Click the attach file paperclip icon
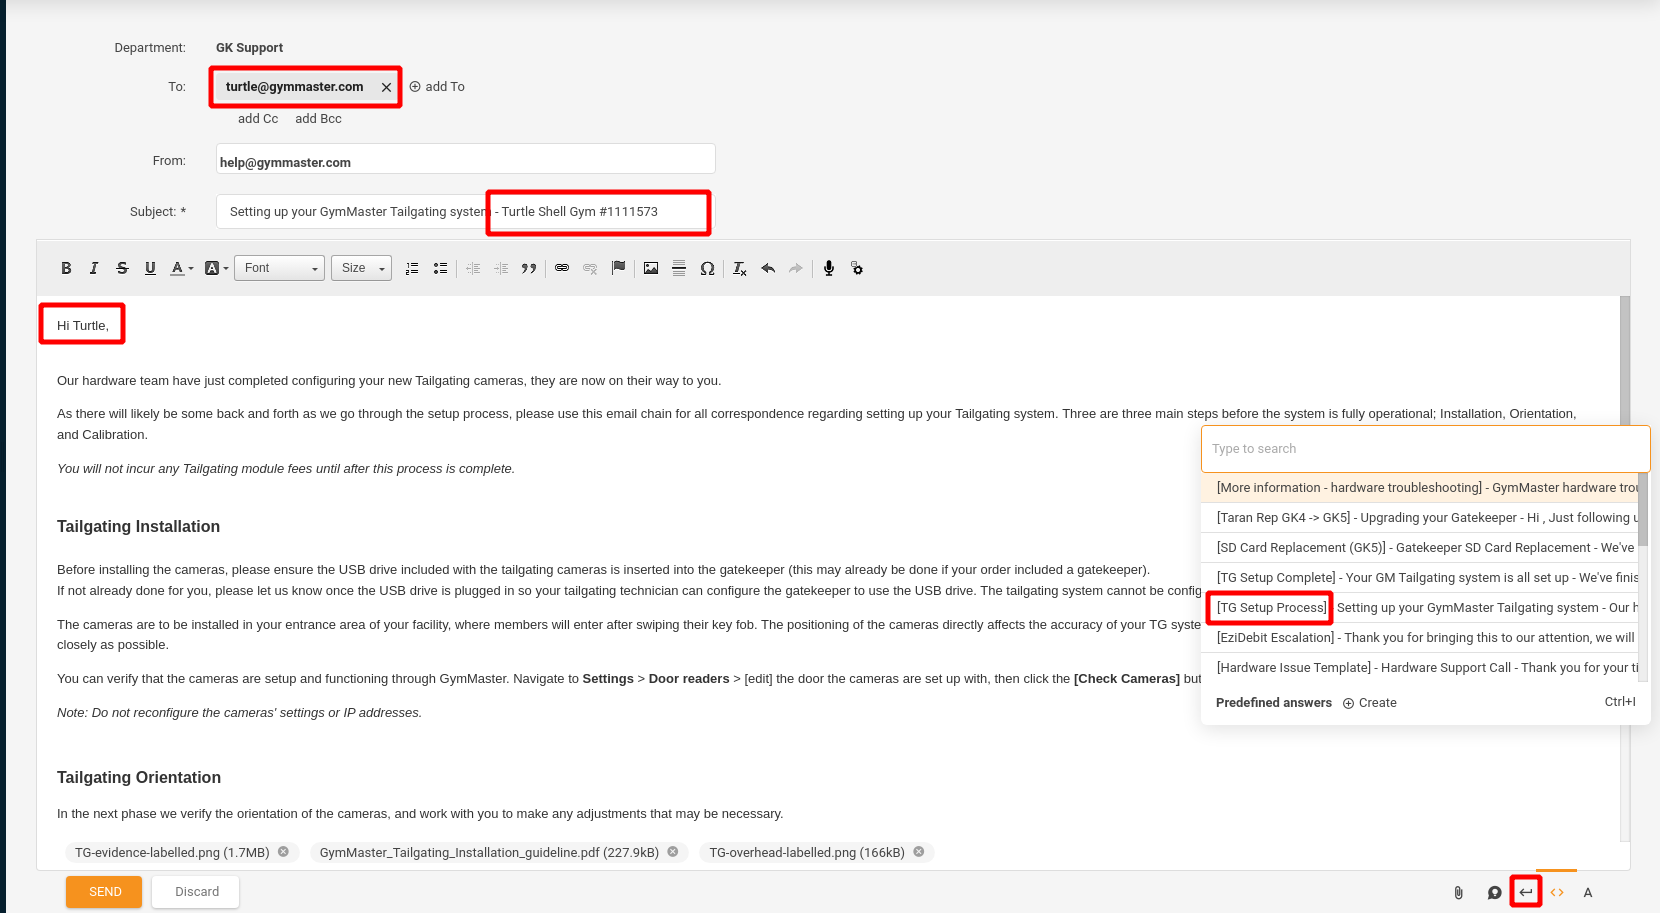 click(1458, 893)
